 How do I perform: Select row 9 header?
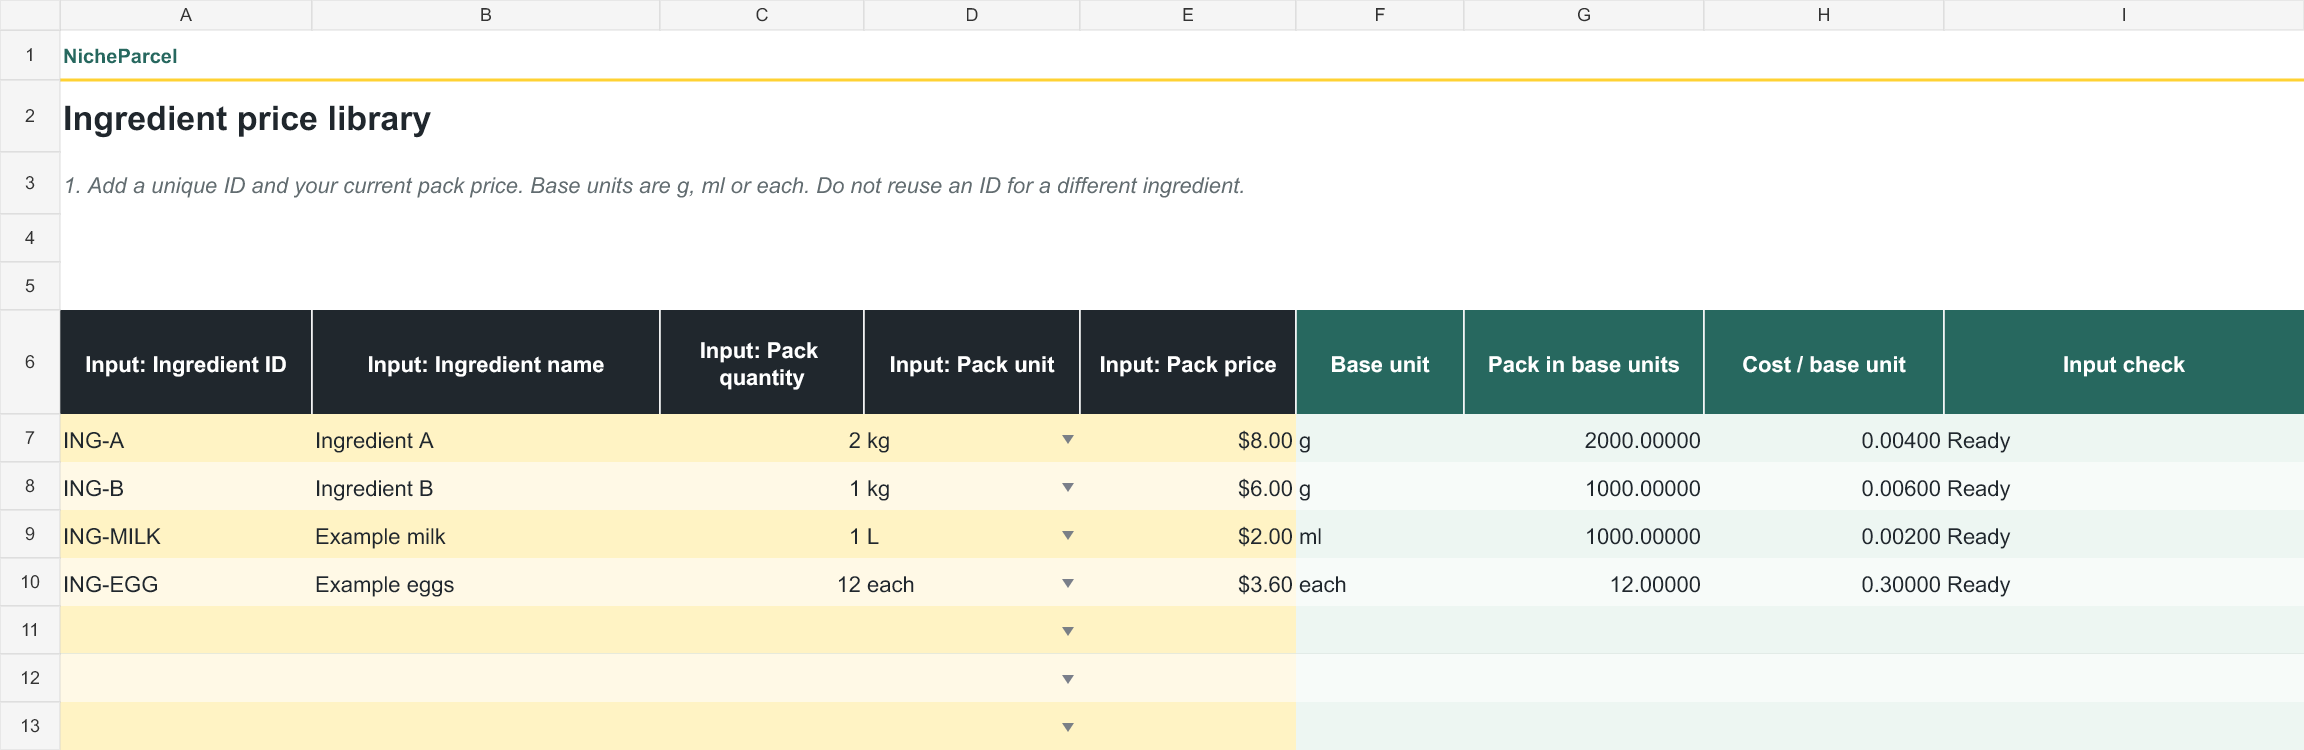pos(30,534)
